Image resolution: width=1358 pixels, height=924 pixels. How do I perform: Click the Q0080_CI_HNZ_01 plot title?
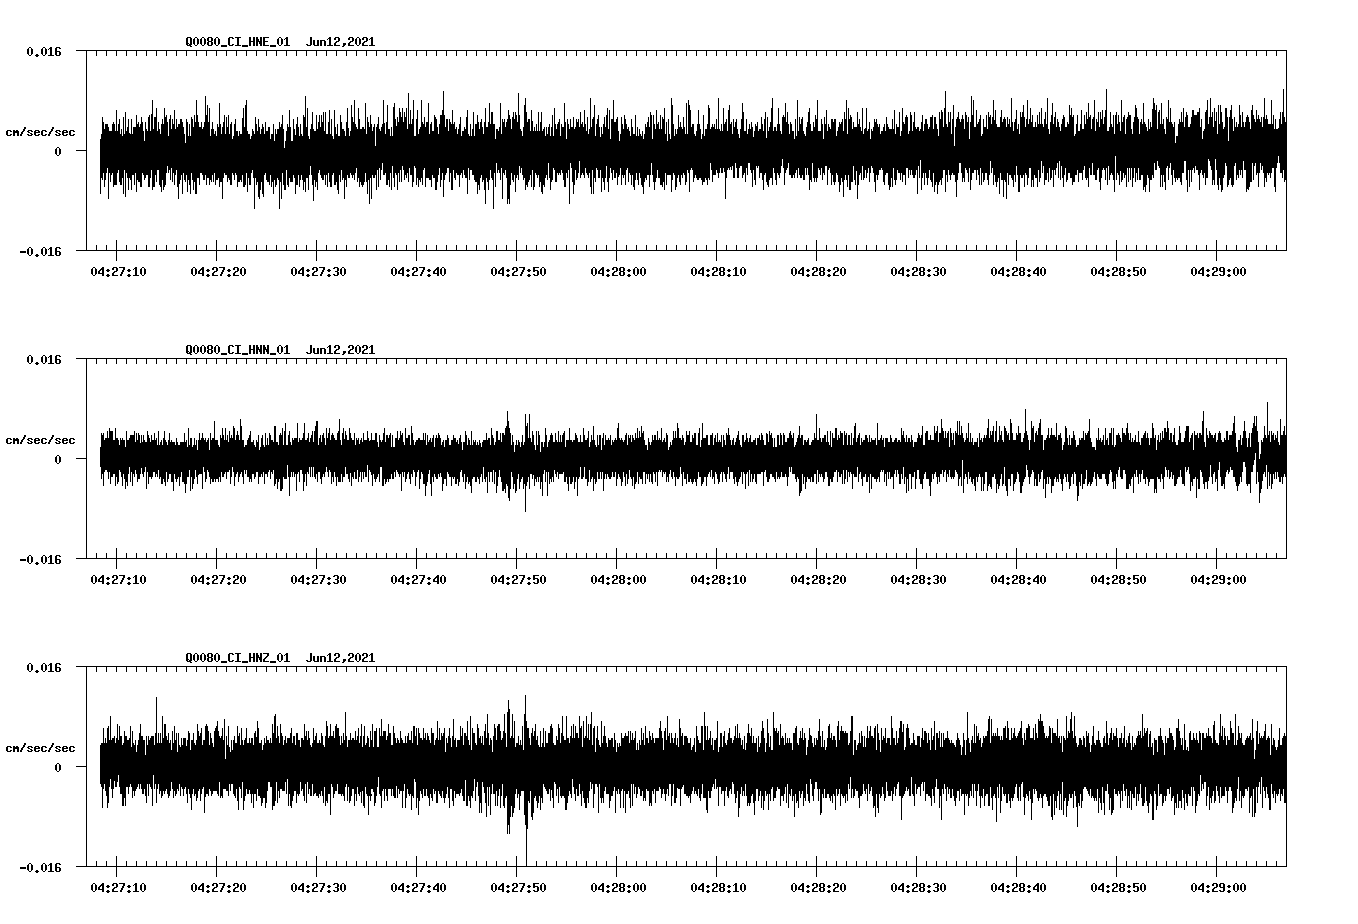[x=280, y=657]
